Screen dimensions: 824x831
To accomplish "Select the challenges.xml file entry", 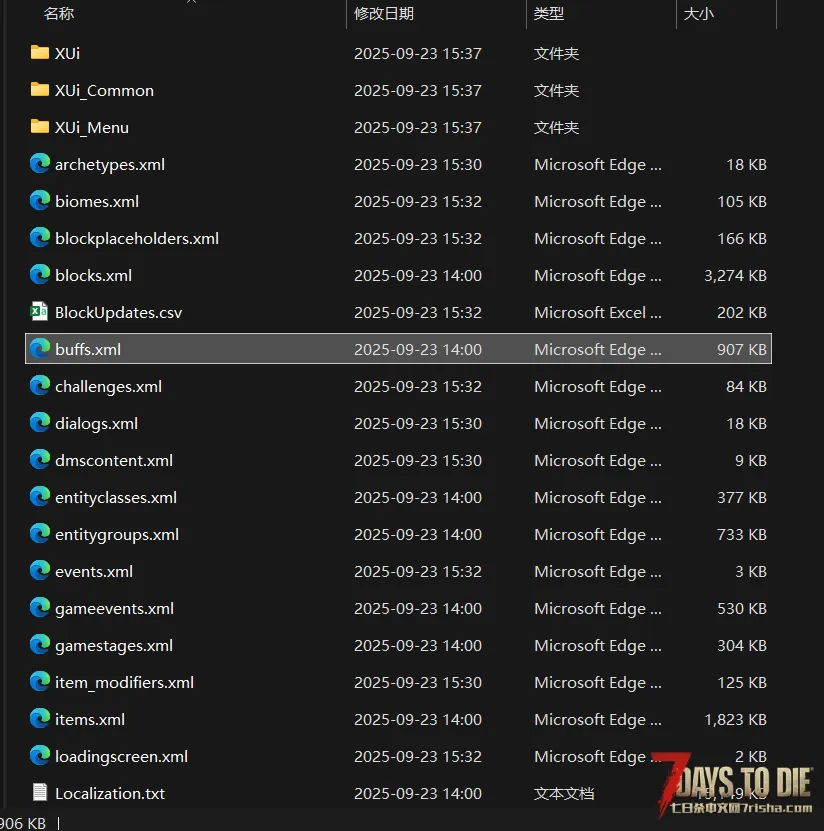I will (x=108, y=386).
